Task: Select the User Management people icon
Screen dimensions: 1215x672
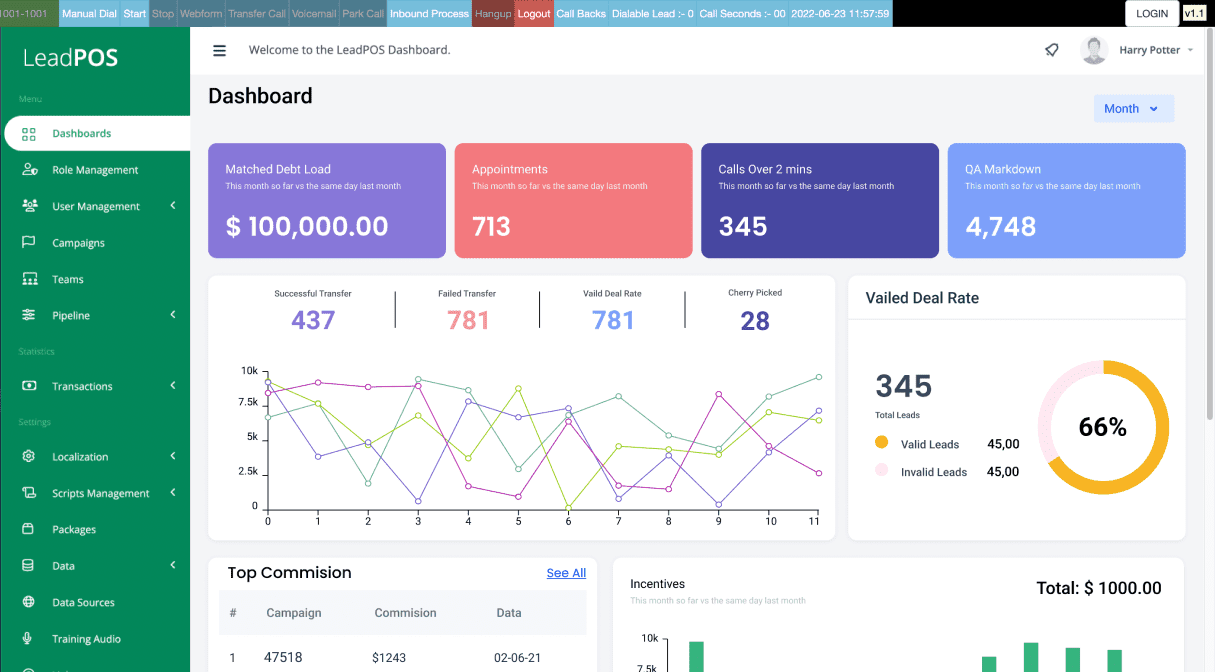Action: (29, 206)
